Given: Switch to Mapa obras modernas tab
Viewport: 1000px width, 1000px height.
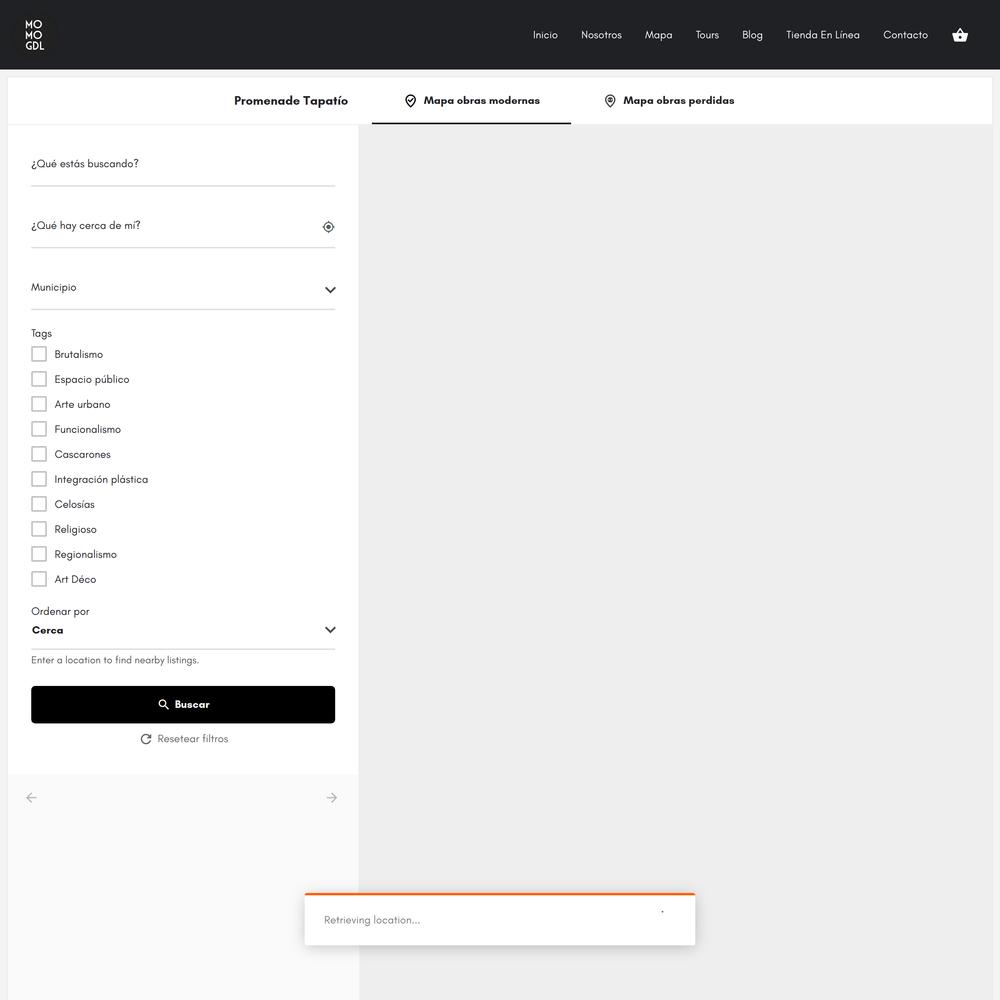Looking at the screenshot, I should coord(471,101).
